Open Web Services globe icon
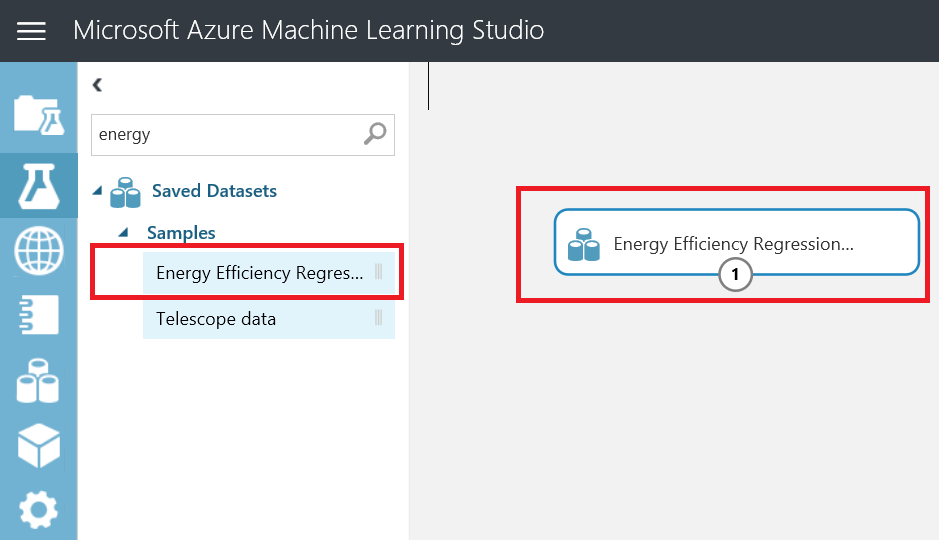 pos(38,251)
